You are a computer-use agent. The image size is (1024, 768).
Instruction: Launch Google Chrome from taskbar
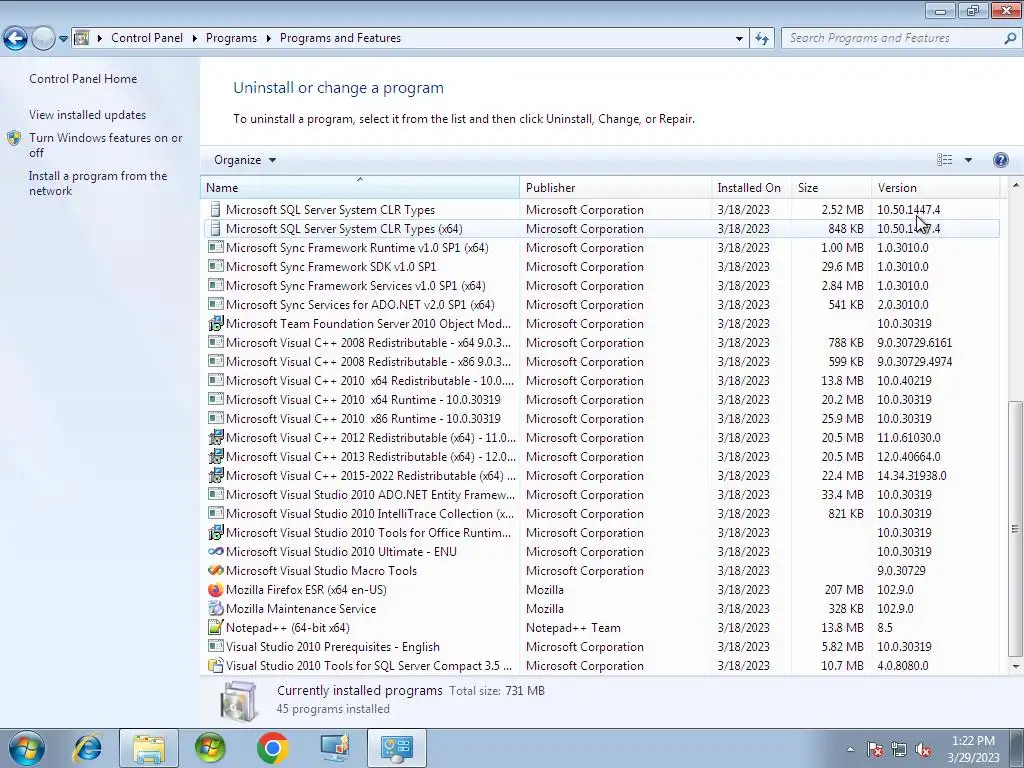click(x=273, y=748)
